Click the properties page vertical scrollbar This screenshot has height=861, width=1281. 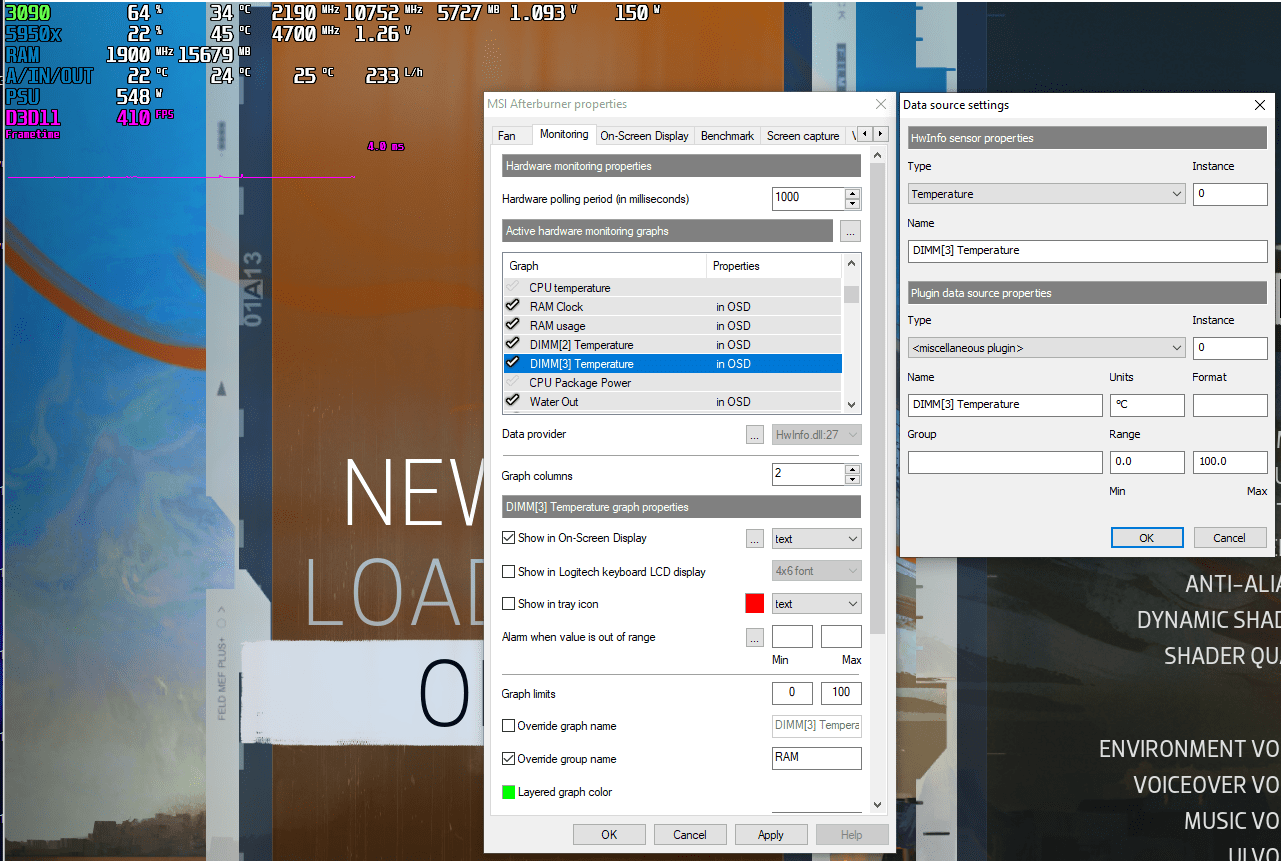click(x=877, y=400)
